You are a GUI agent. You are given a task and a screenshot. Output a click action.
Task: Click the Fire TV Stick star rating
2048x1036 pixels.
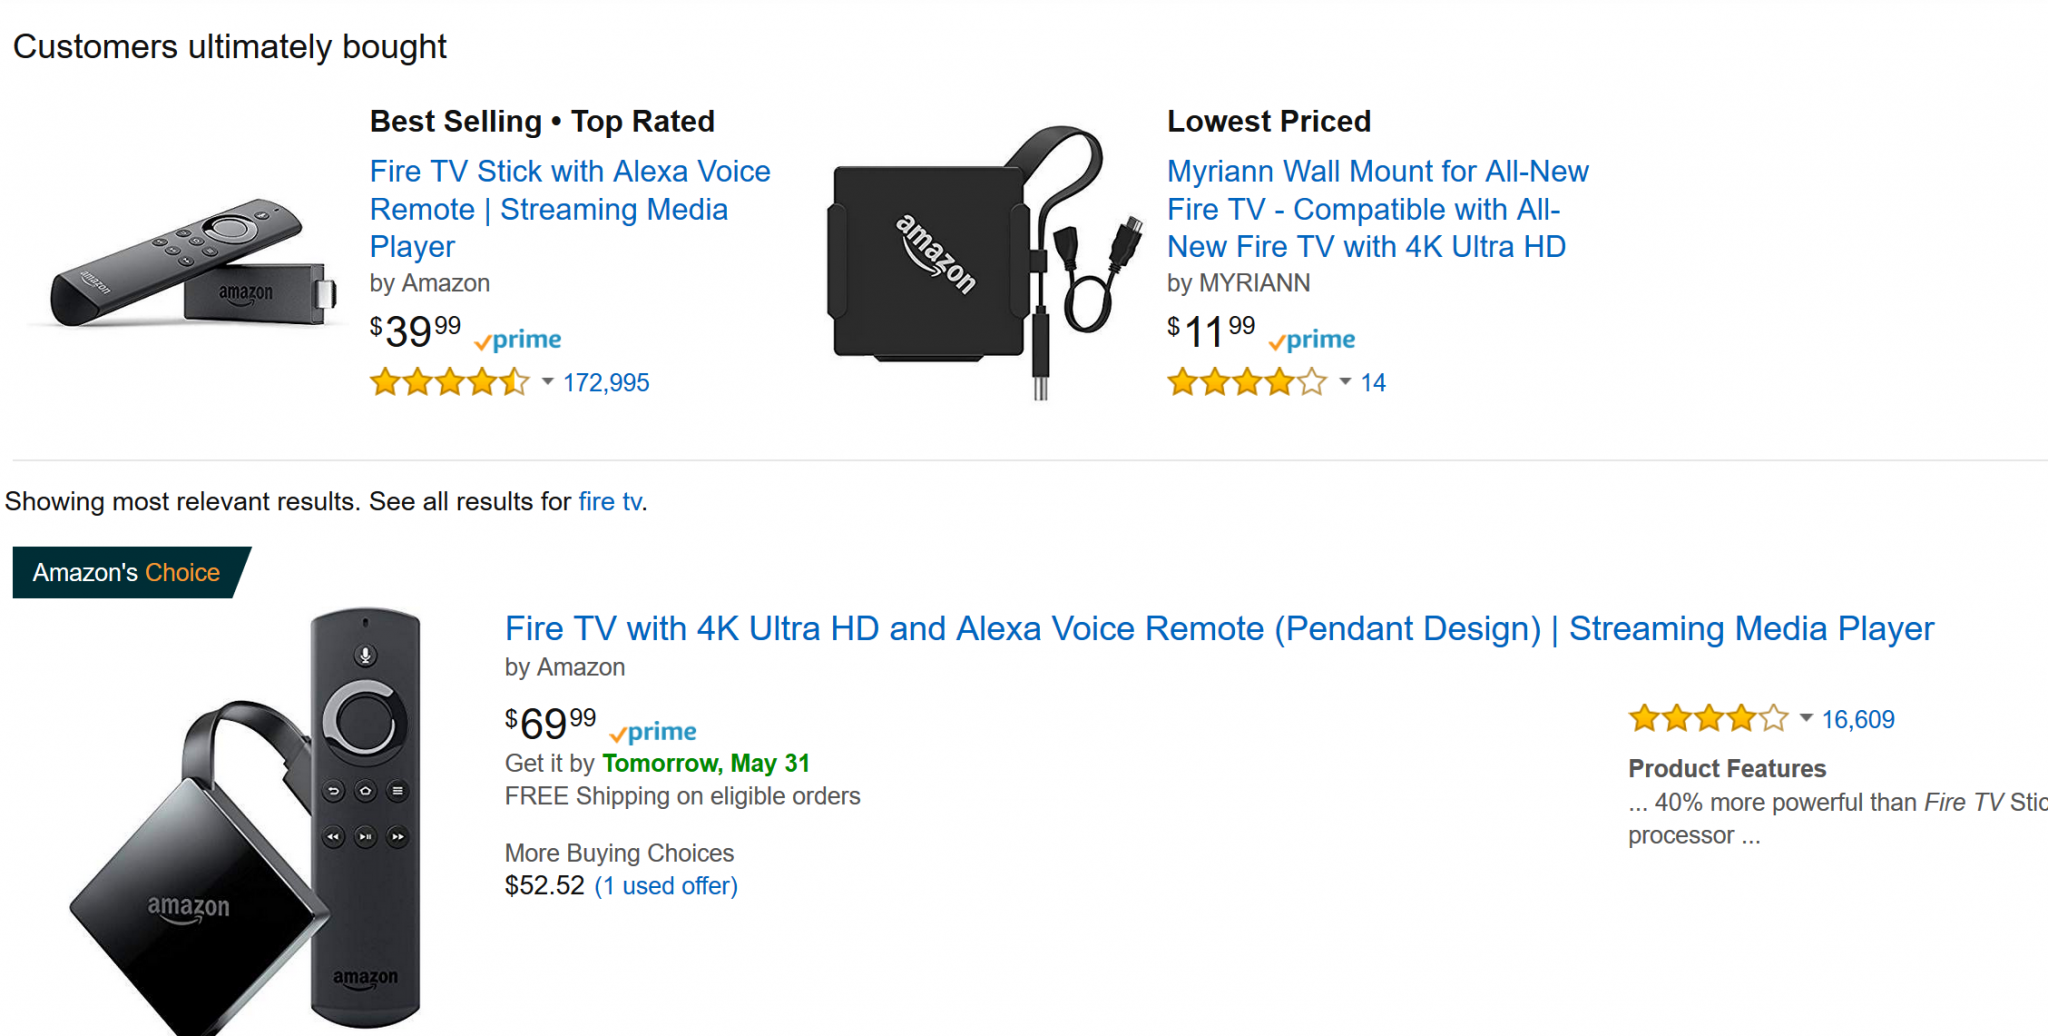[449, 383]
